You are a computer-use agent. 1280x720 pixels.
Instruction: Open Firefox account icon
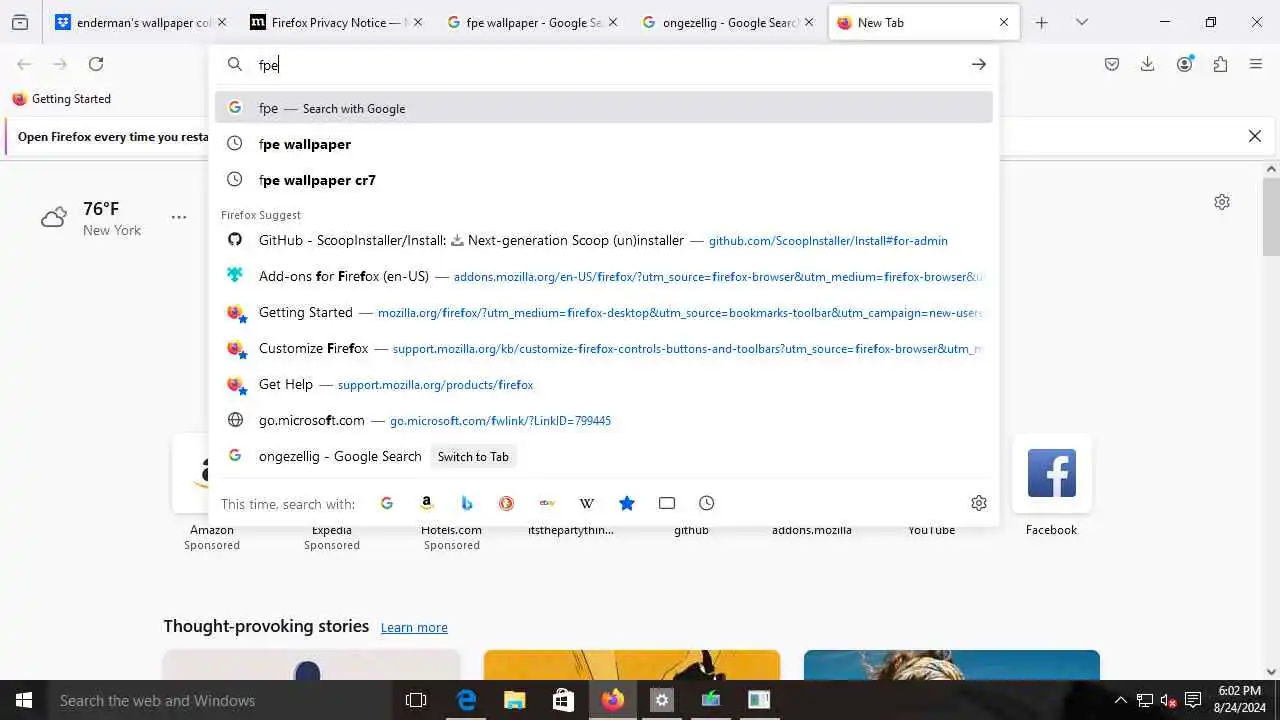pyautogui.click(x=1185, y=64)
